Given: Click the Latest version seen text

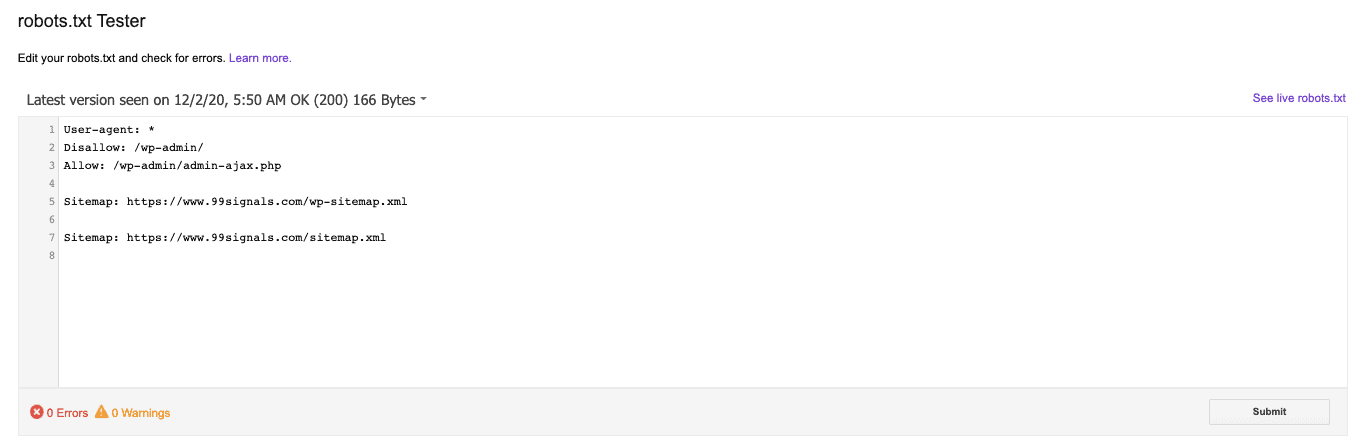Looking at the screenshot, I should pos(220,100).
